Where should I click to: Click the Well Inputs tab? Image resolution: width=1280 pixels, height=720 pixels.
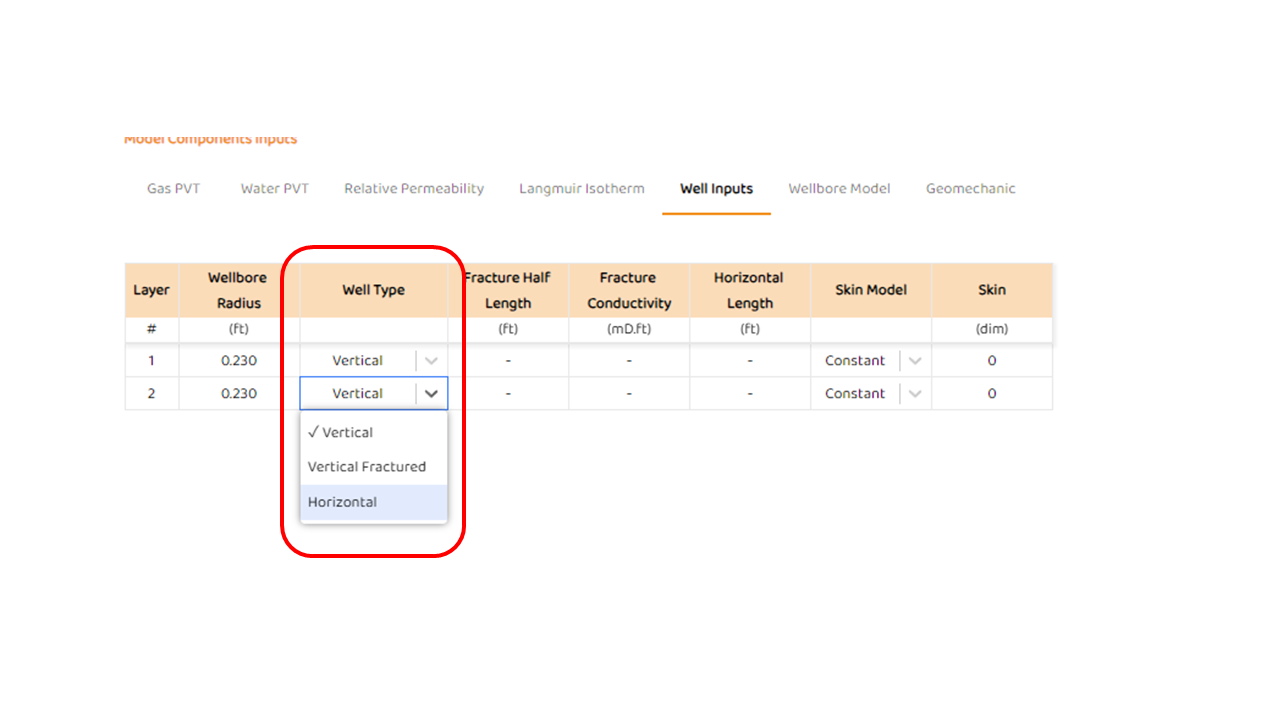point(716,189)
